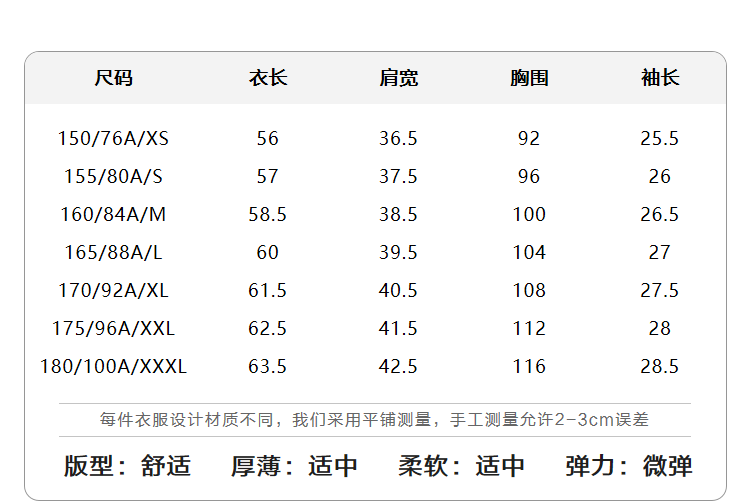Click 袖长 value 26.5
The width and height of the screenshot is (750, 501).
[x=660, y=214]
